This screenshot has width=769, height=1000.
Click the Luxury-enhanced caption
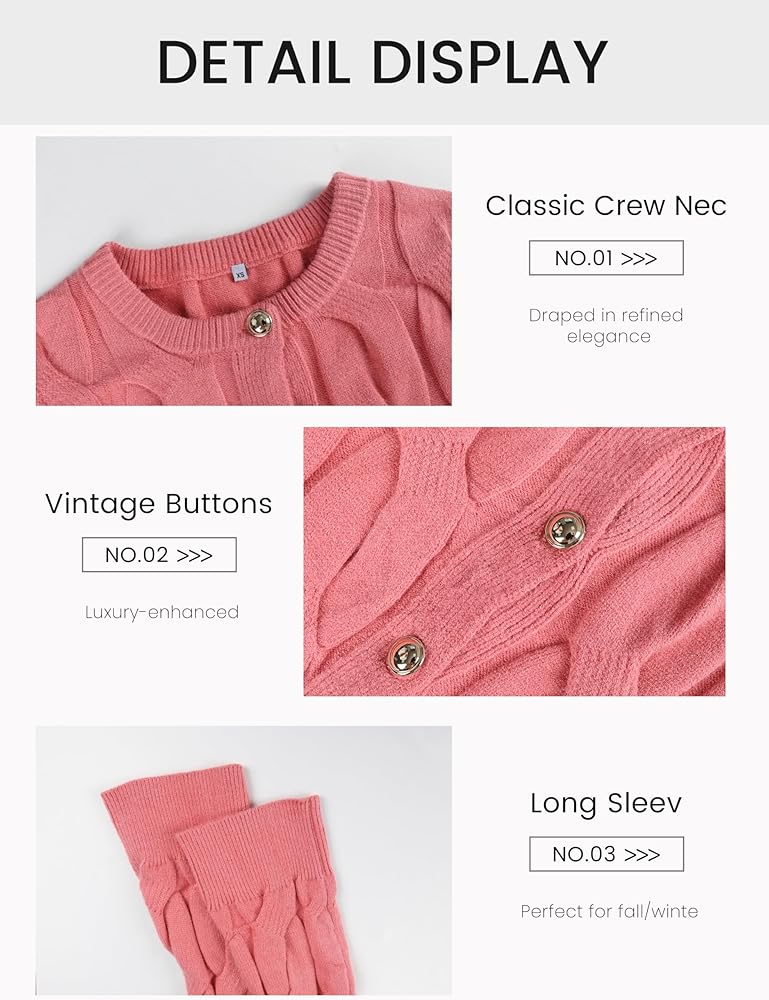162,612
